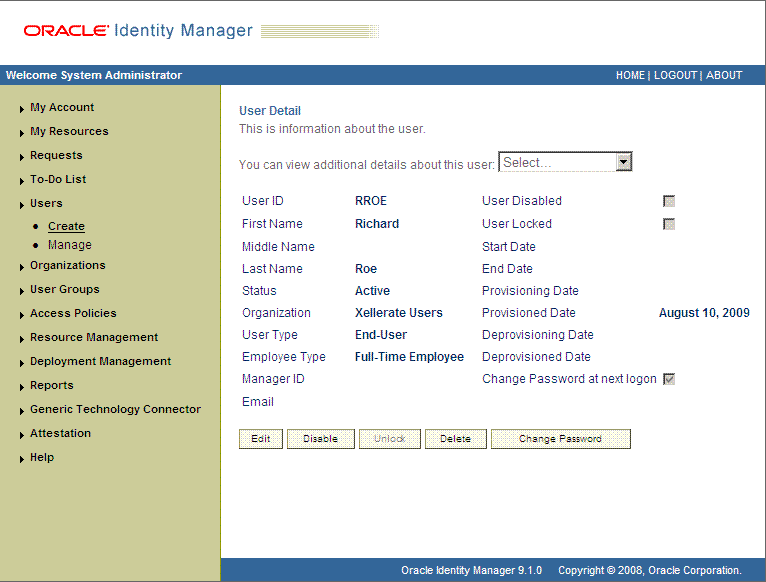766x582 pixels.
Task: Click Oracle Identity Manager 9.1.0 footer text
Action: coord(471,570)
